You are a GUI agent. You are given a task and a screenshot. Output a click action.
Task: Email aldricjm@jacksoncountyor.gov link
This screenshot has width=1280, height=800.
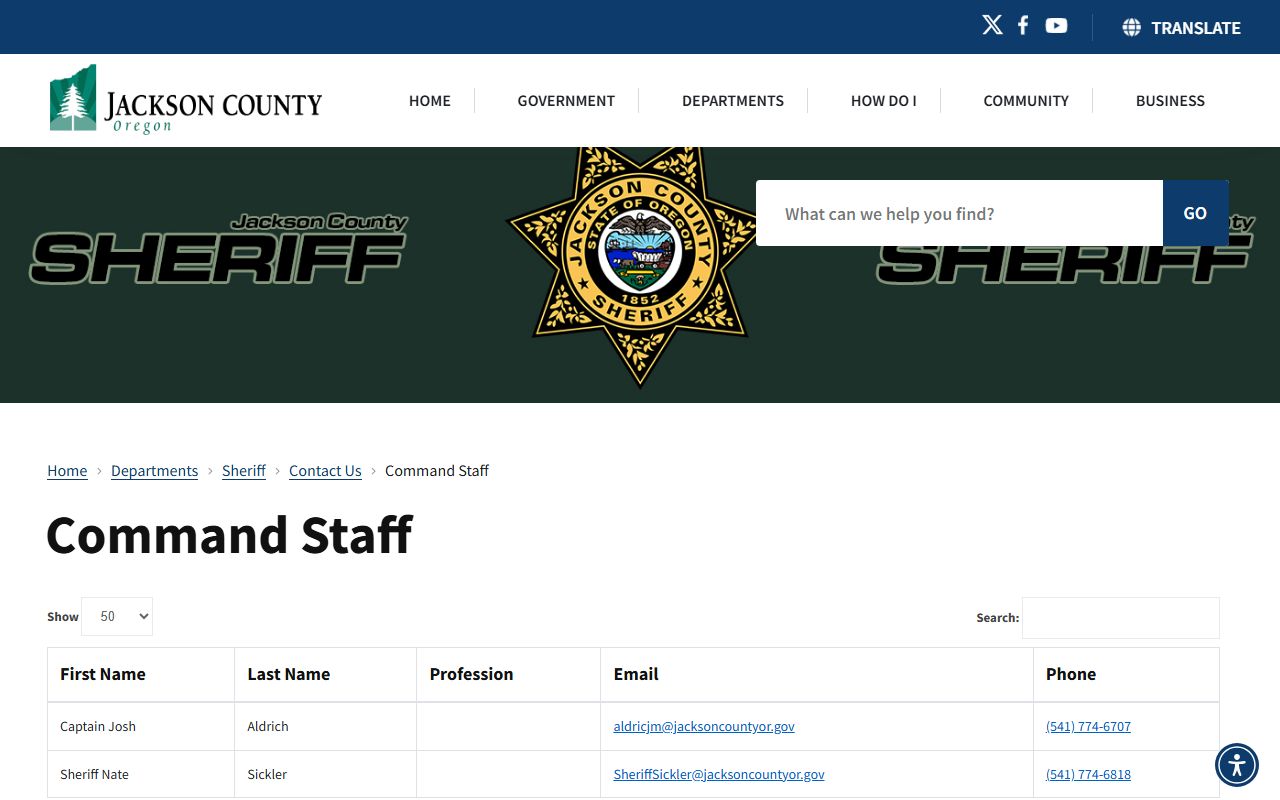[x=704, y=727]
